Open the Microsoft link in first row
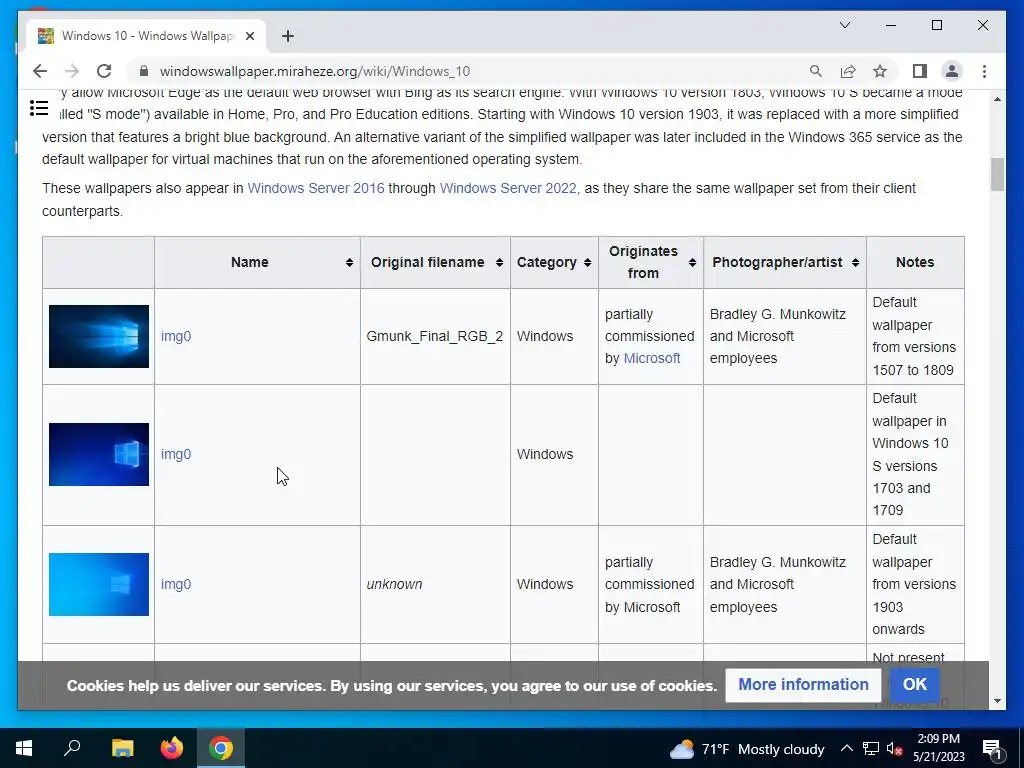Screen dimensions: 1024x768 coord(652,359)
